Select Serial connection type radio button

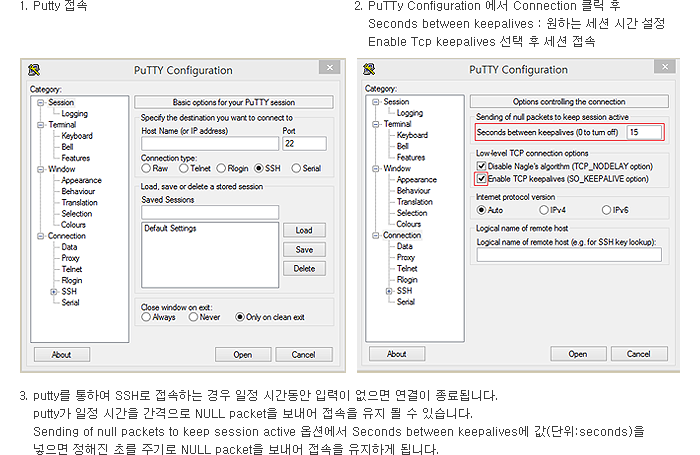pyautogui.click(x=296, y=168)
